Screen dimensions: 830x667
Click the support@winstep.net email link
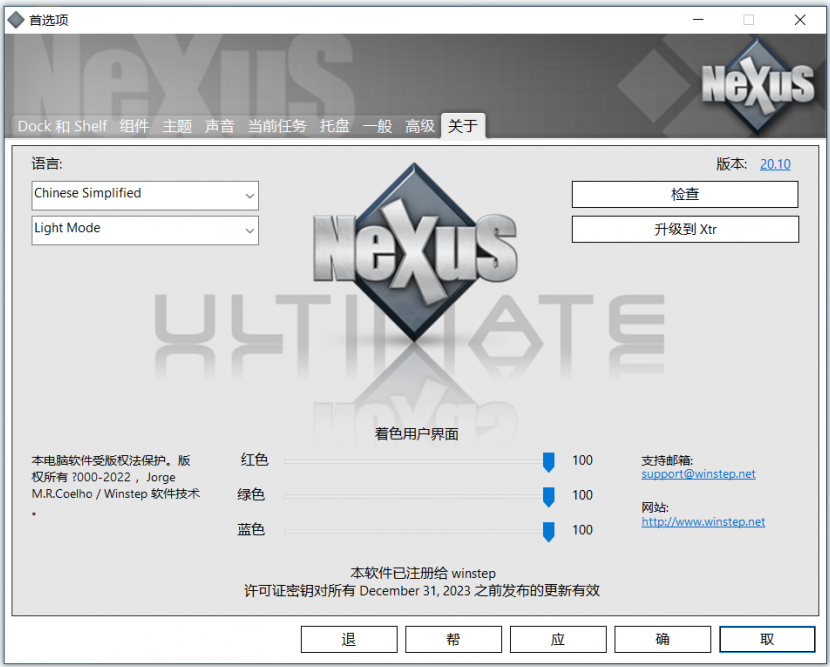click(x=698, y=474)
